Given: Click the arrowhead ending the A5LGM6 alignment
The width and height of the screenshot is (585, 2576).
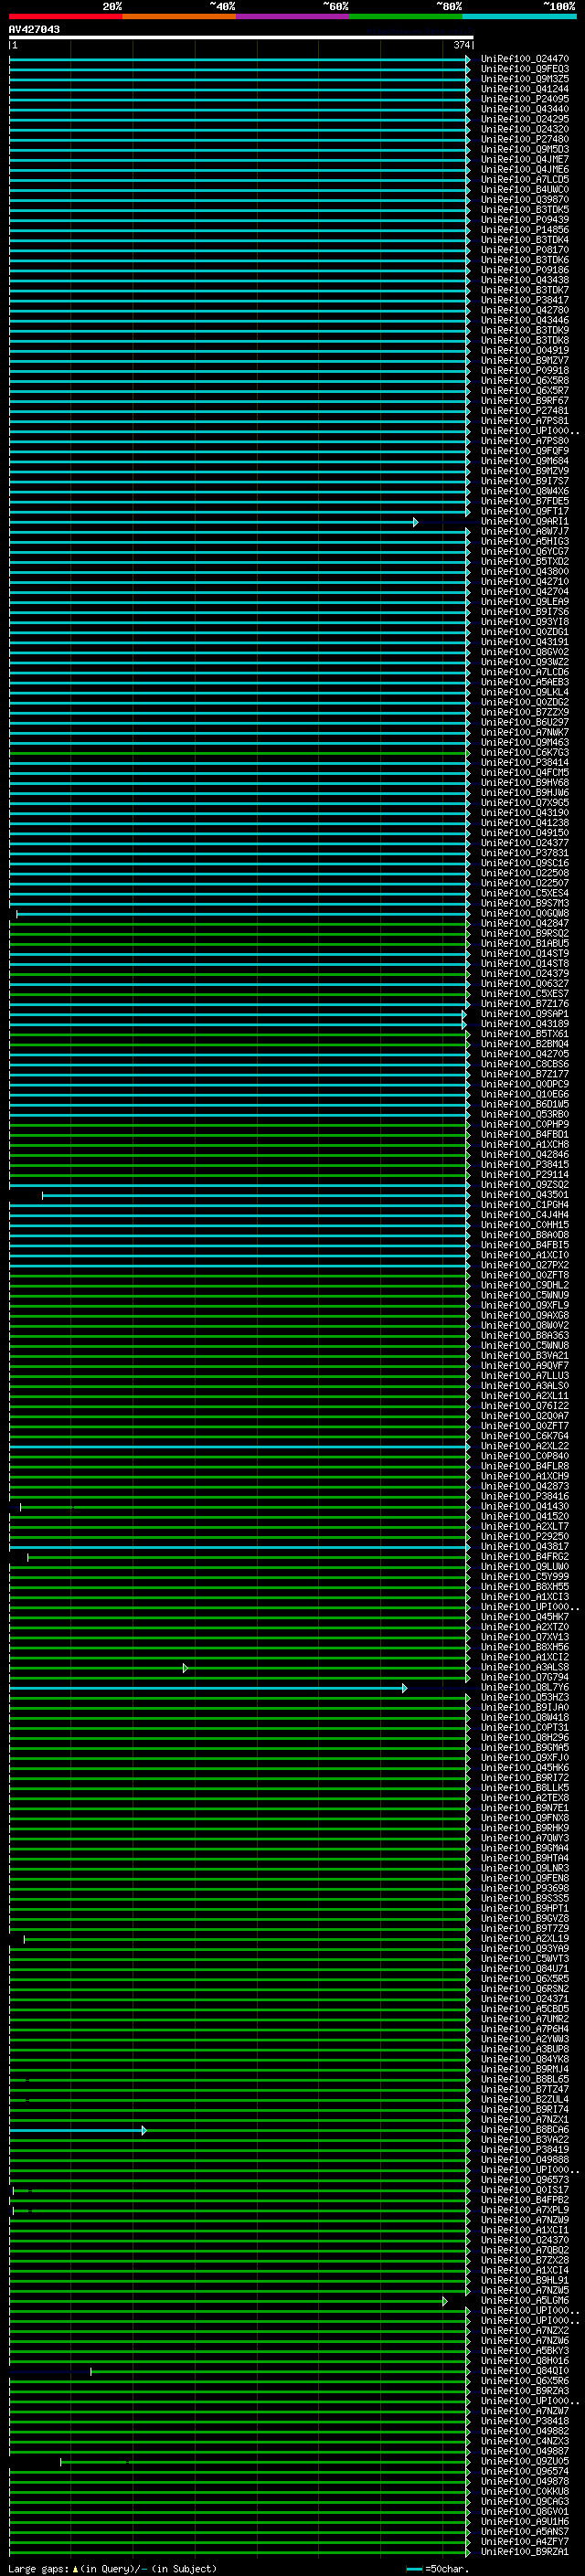Looking at the screenshot, I should tap(445, 2302).
